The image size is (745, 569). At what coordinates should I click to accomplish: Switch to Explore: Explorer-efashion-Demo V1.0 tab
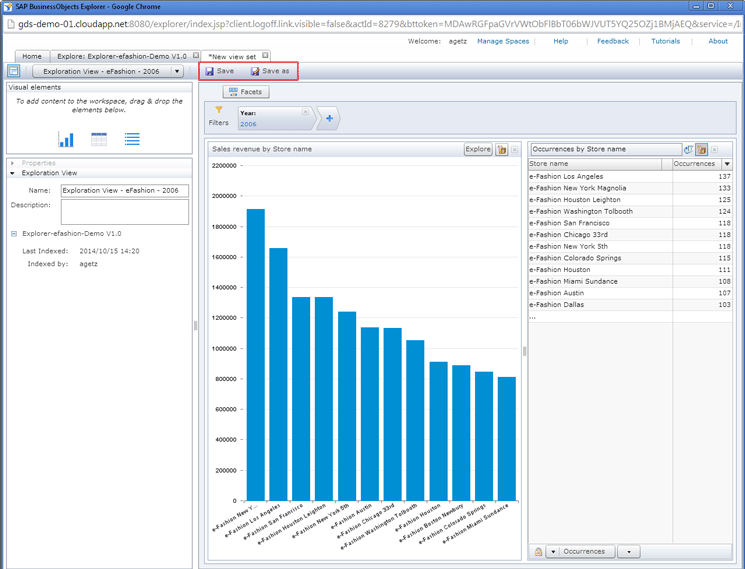click(x=121, y=57)
